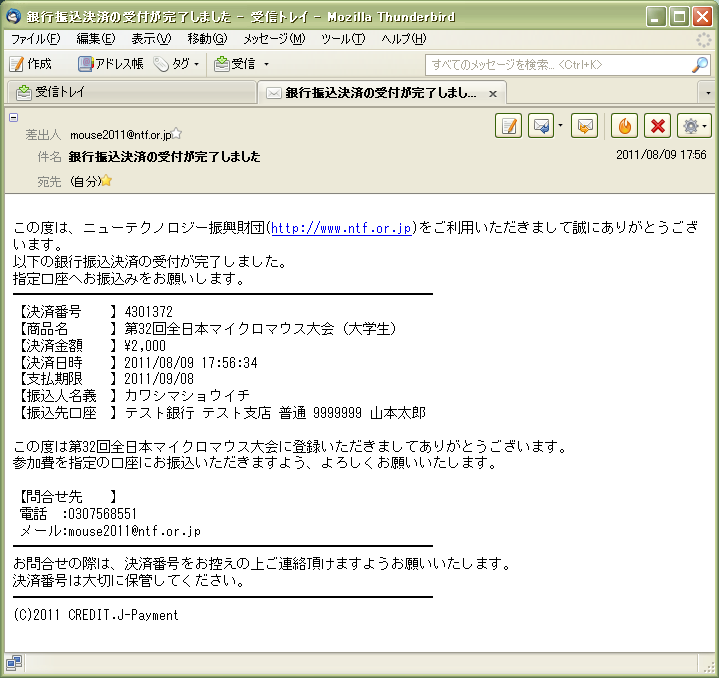Click the online status icon in status bar

click(14, 662)
